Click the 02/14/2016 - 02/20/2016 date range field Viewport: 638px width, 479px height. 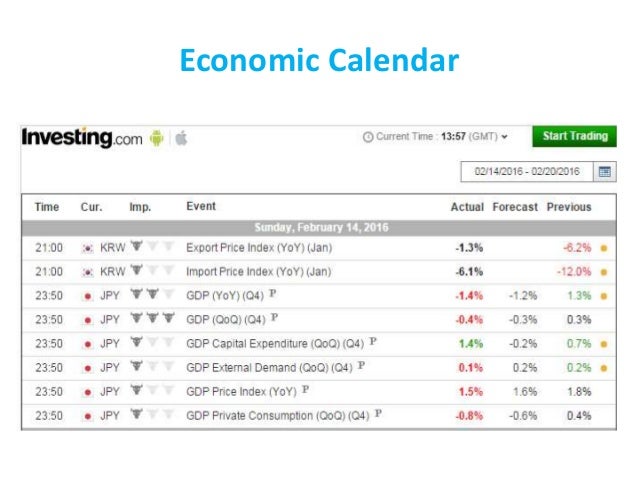[x=527, y=171]
